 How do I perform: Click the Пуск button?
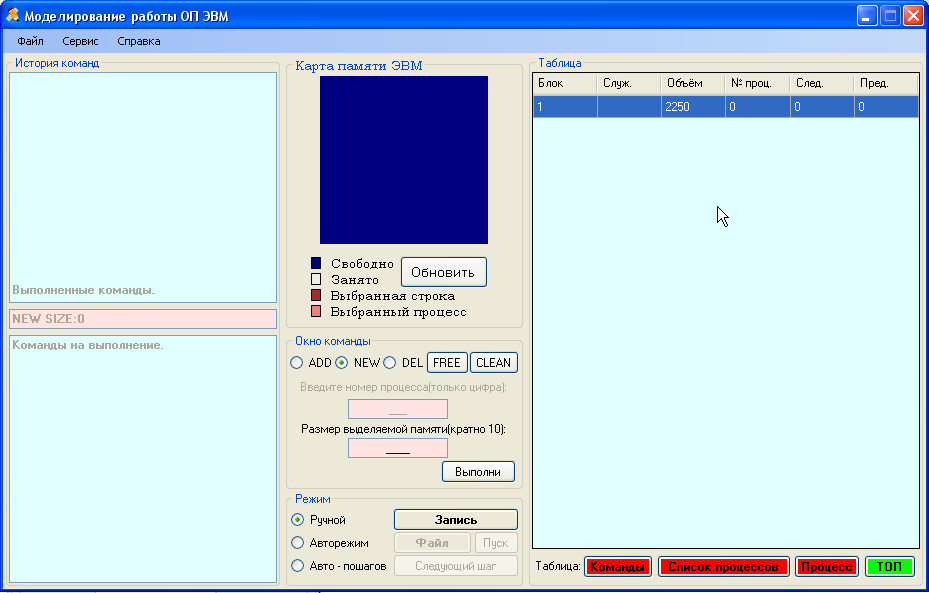point(496,543)
